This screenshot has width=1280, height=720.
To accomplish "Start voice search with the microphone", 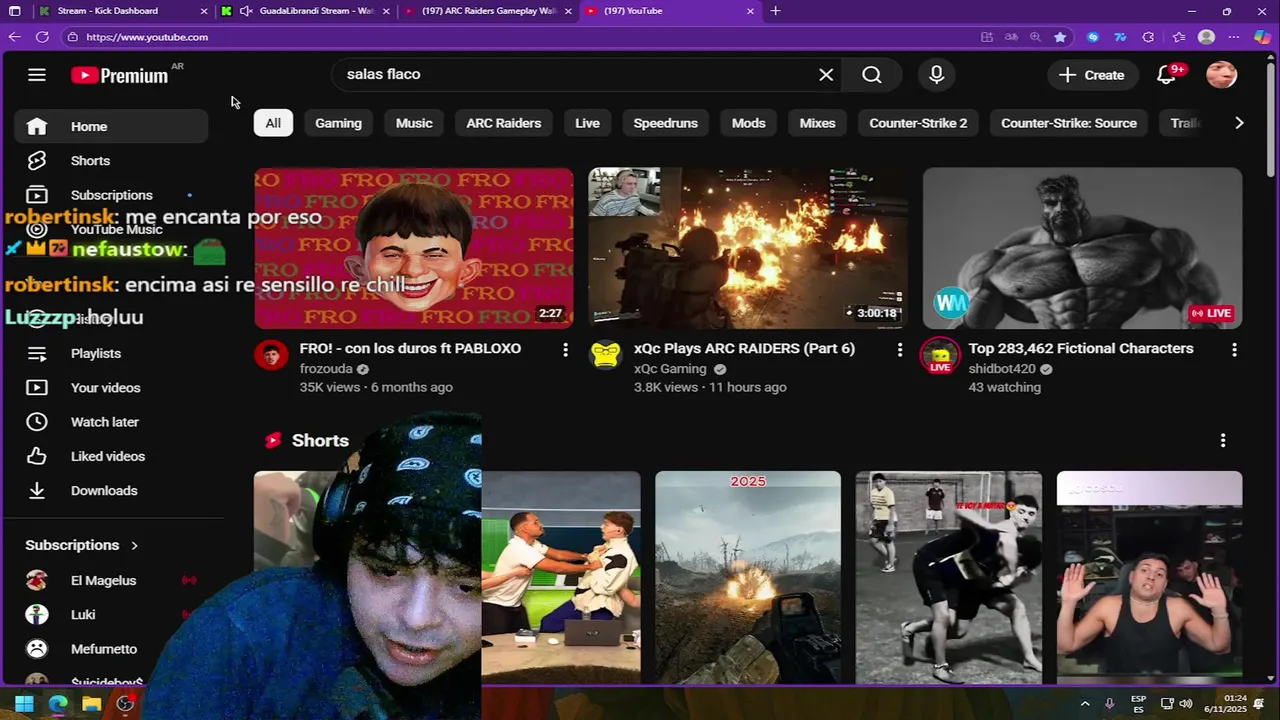I will click(x=936, y=75).
